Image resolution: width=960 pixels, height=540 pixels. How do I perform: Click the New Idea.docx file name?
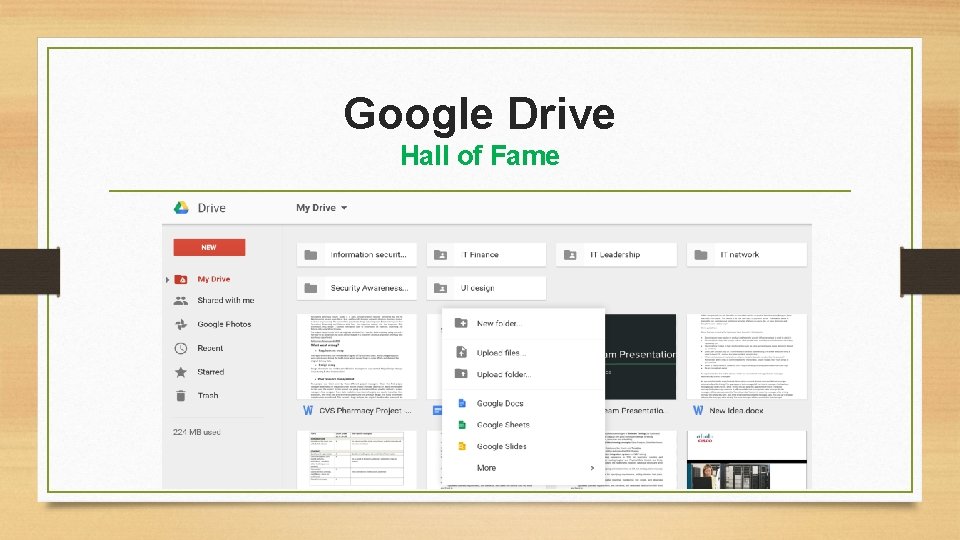[737, 411]
